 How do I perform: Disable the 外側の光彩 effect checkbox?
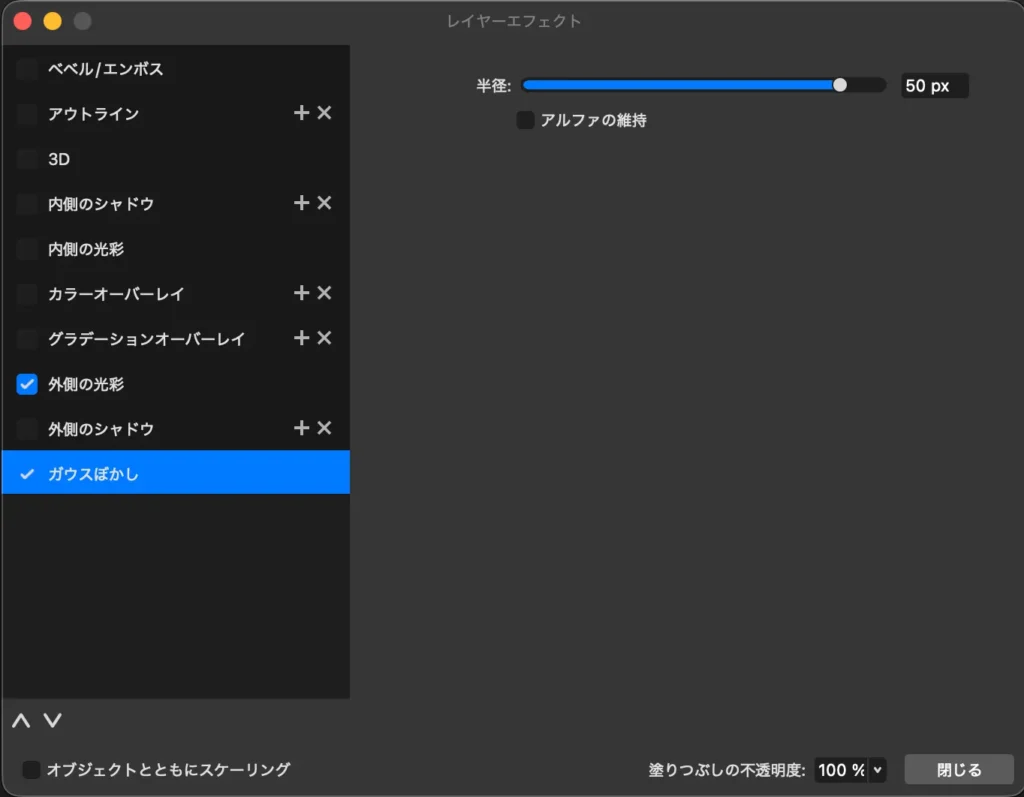point(26,384)
